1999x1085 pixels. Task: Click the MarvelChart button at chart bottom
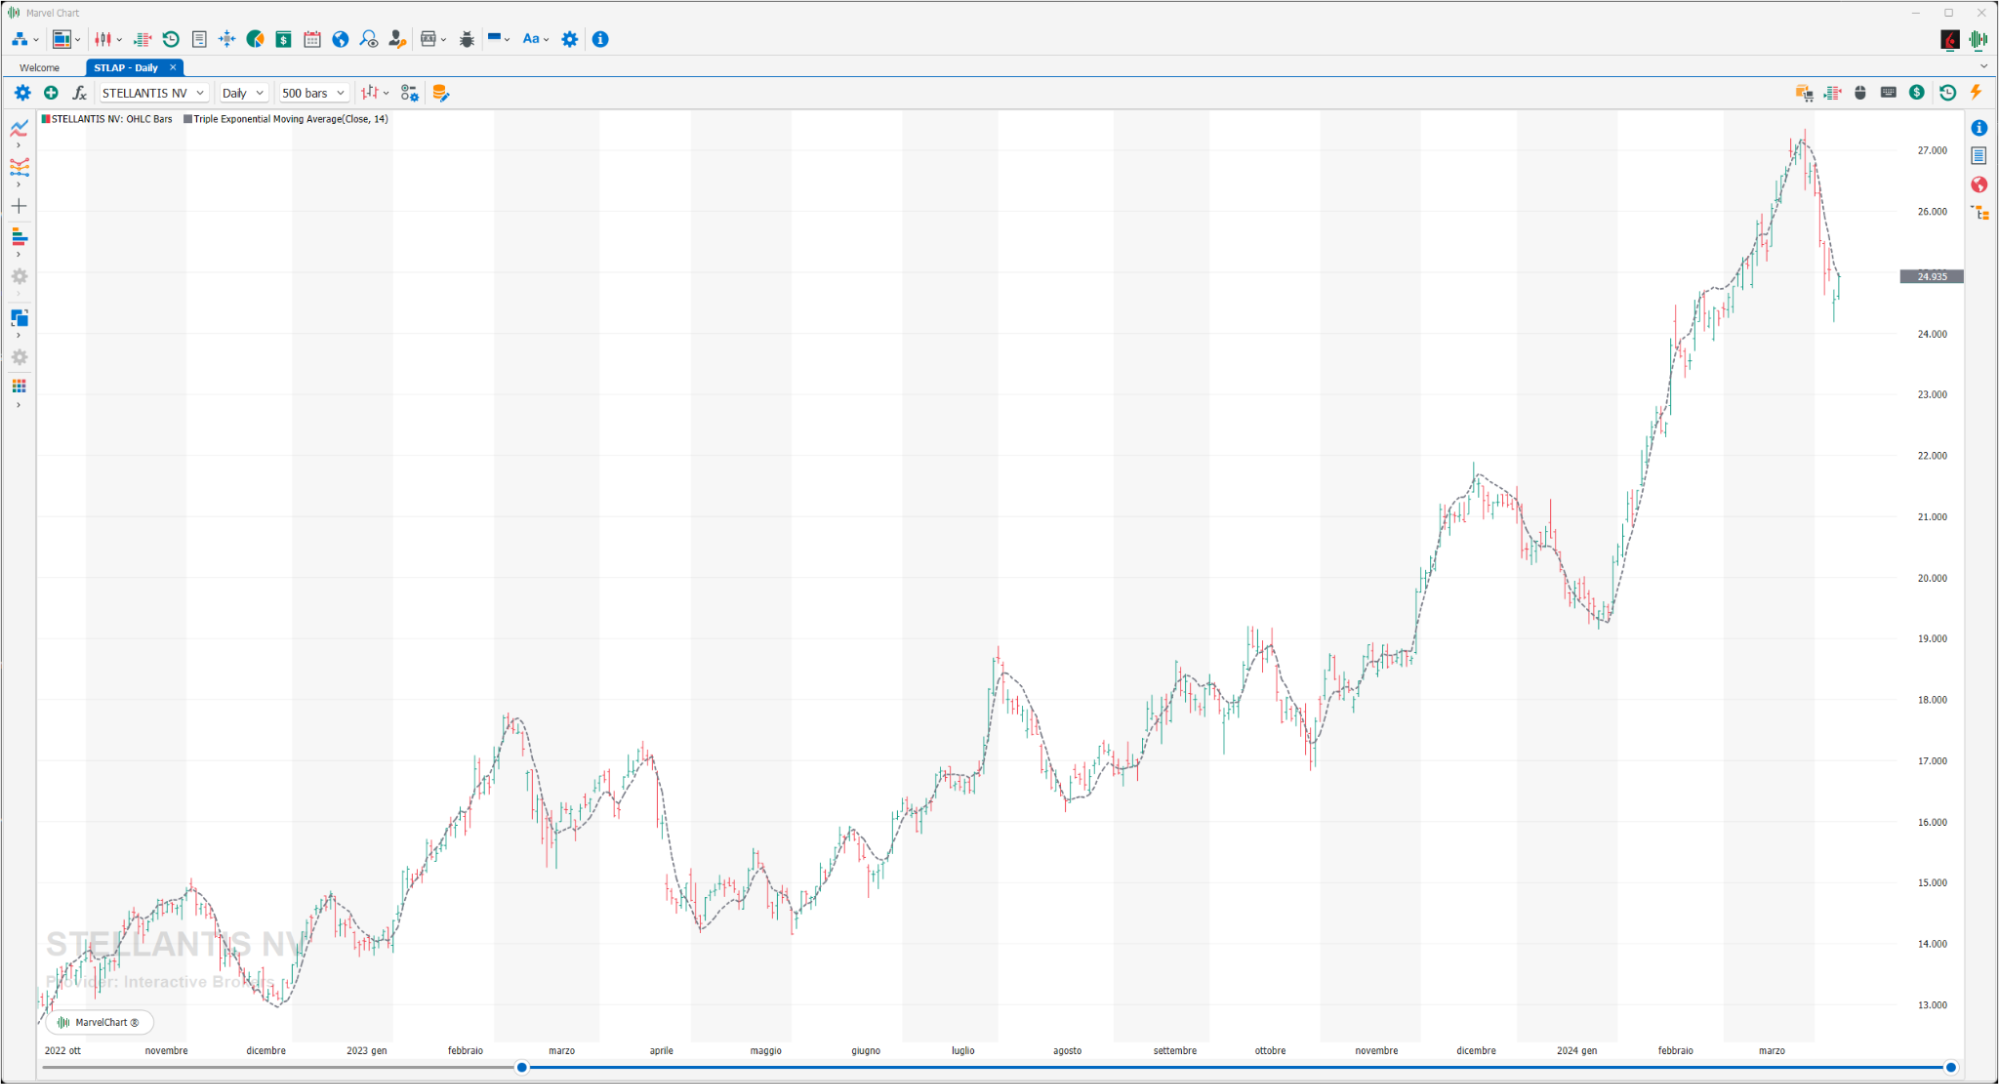99,1022
